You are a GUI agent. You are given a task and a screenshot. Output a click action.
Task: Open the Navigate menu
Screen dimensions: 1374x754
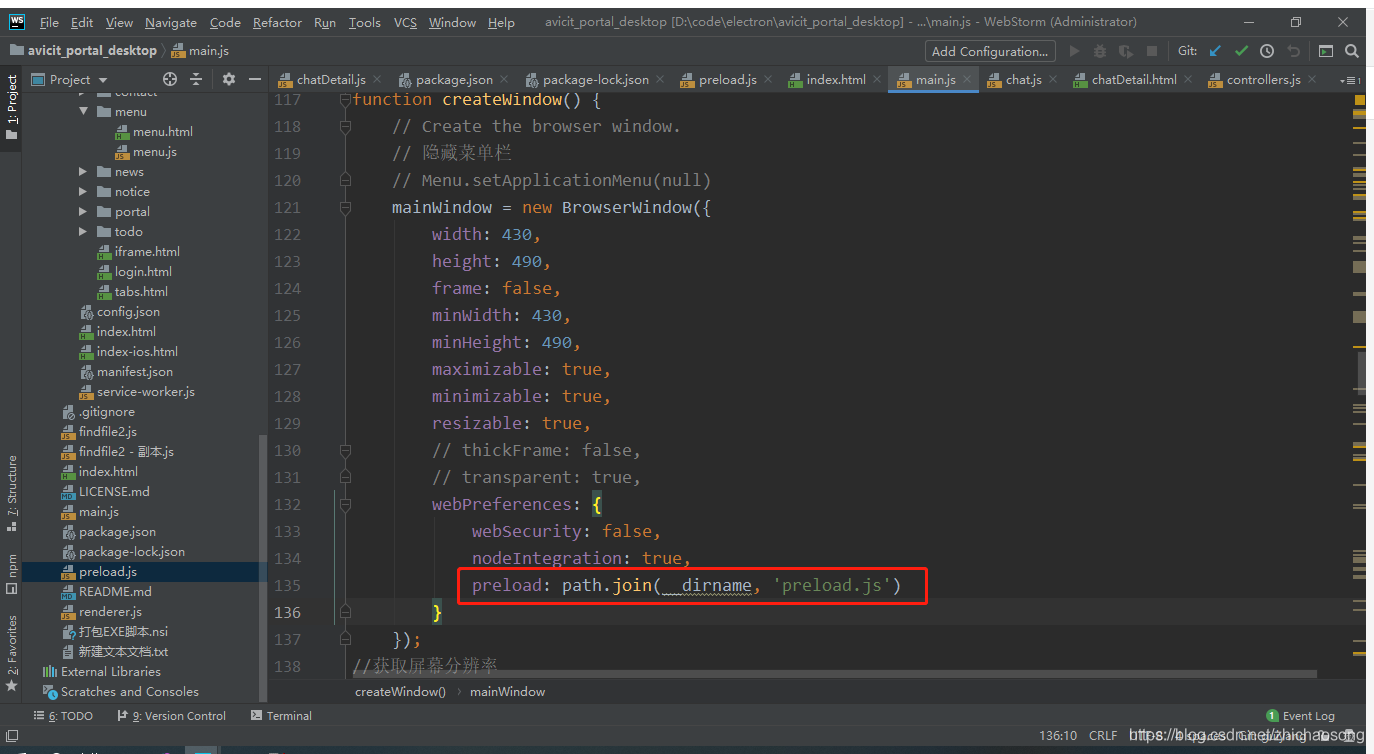tap(170, 22)
